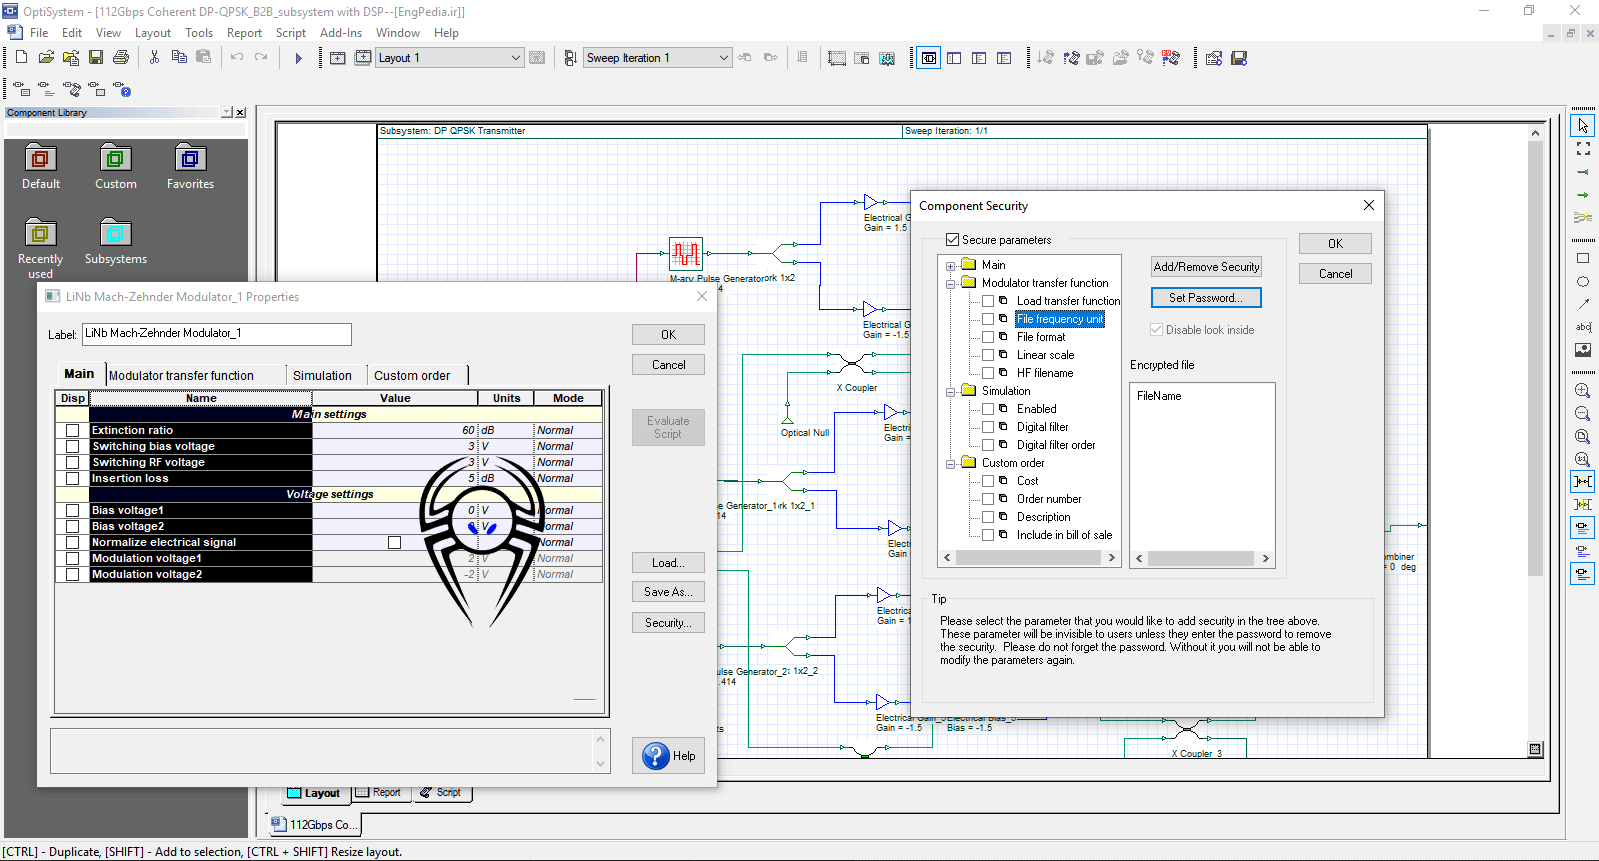Click the Set Password... button
The height and width of the screenshot is (861, 1599).
tap(1206, 298)
